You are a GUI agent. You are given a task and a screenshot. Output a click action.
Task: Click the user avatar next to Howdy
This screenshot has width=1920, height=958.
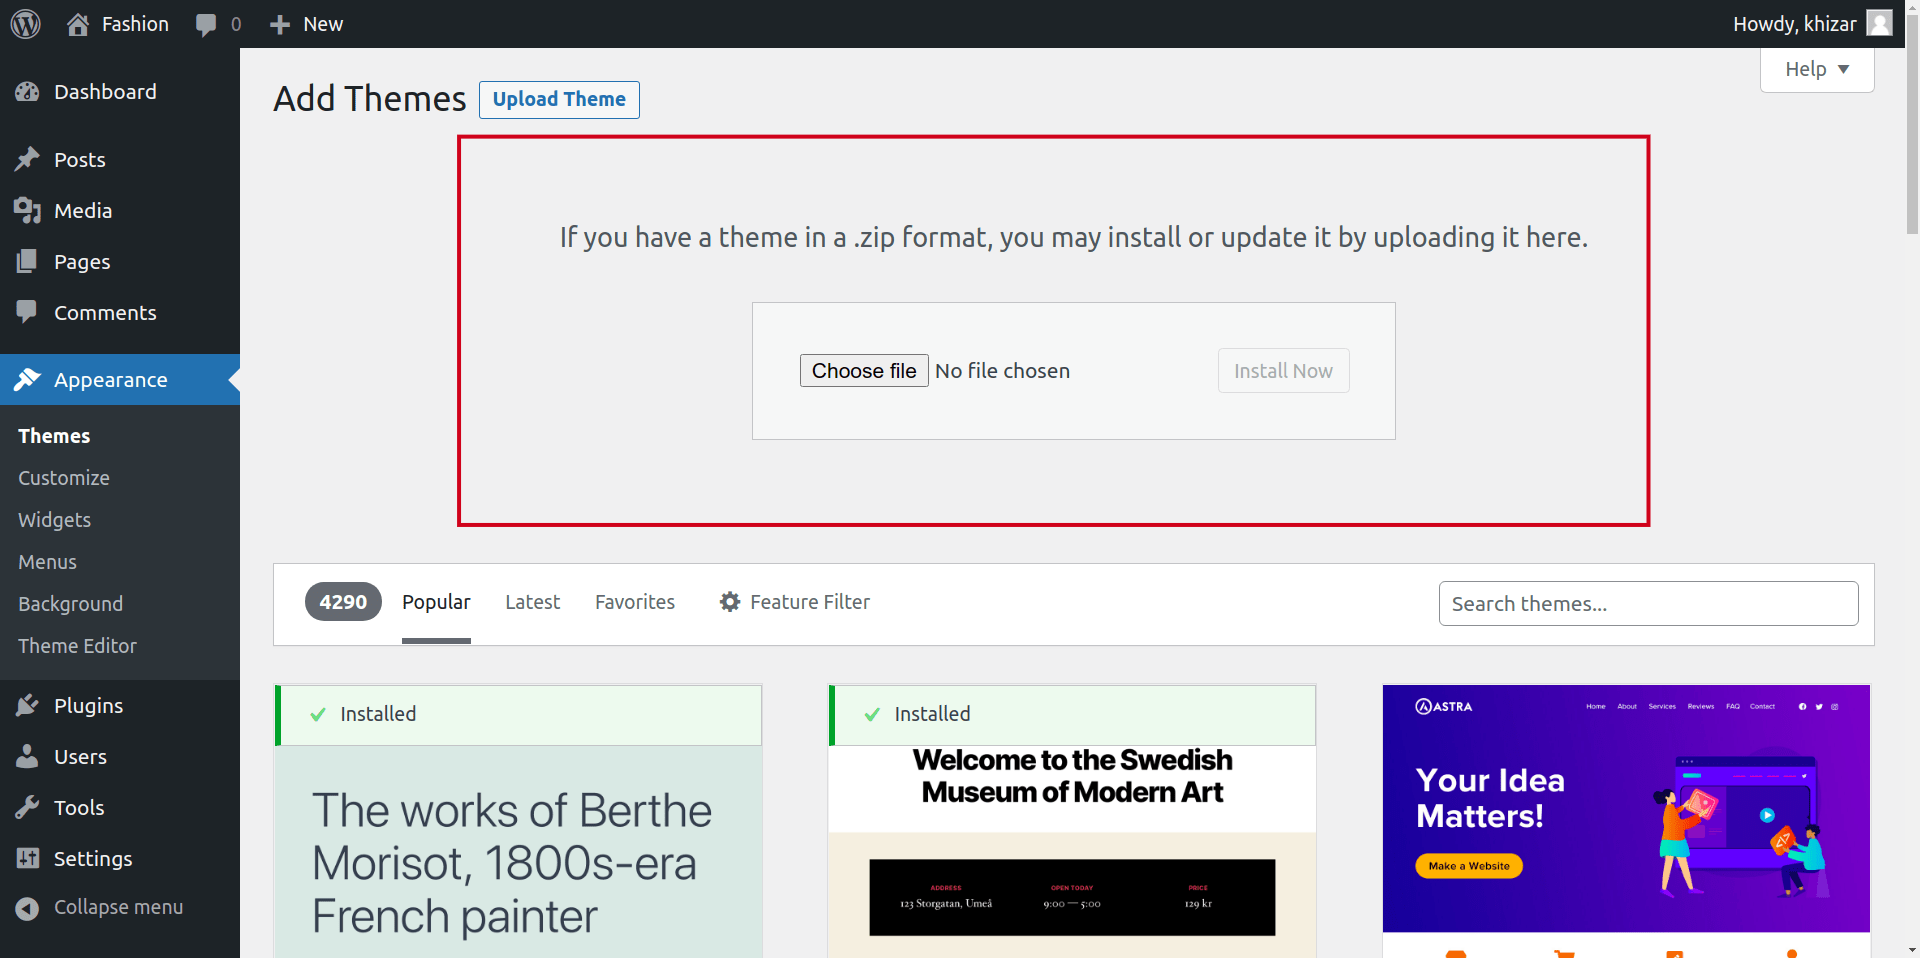pos(1879,24)
